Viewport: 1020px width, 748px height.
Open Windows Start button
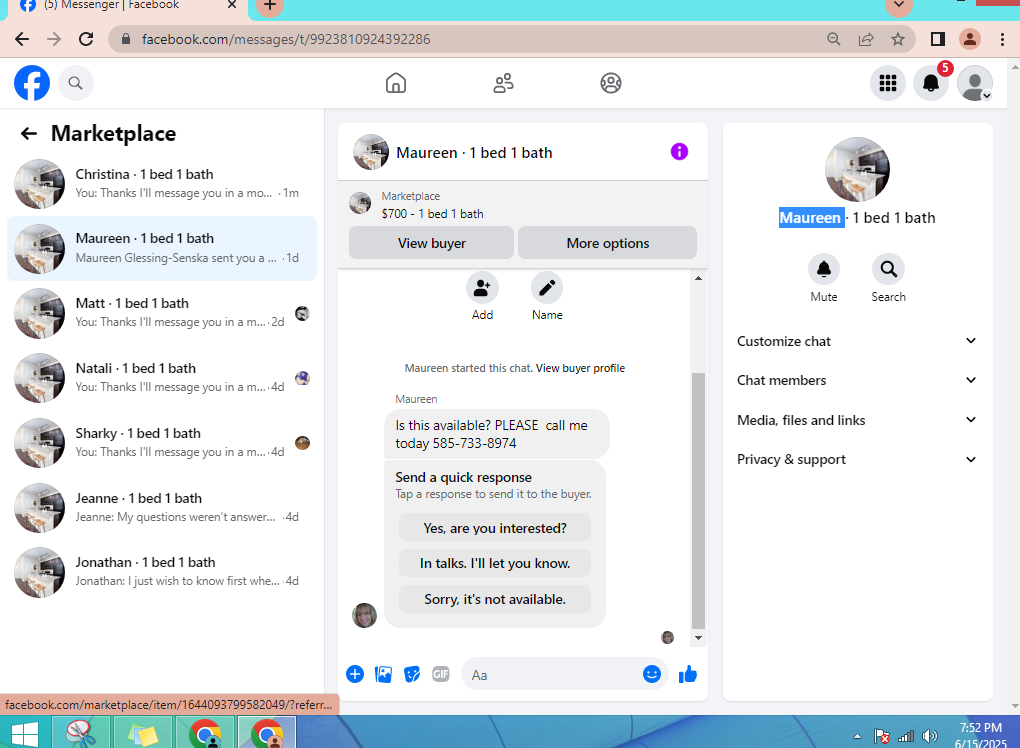point(25,734)
